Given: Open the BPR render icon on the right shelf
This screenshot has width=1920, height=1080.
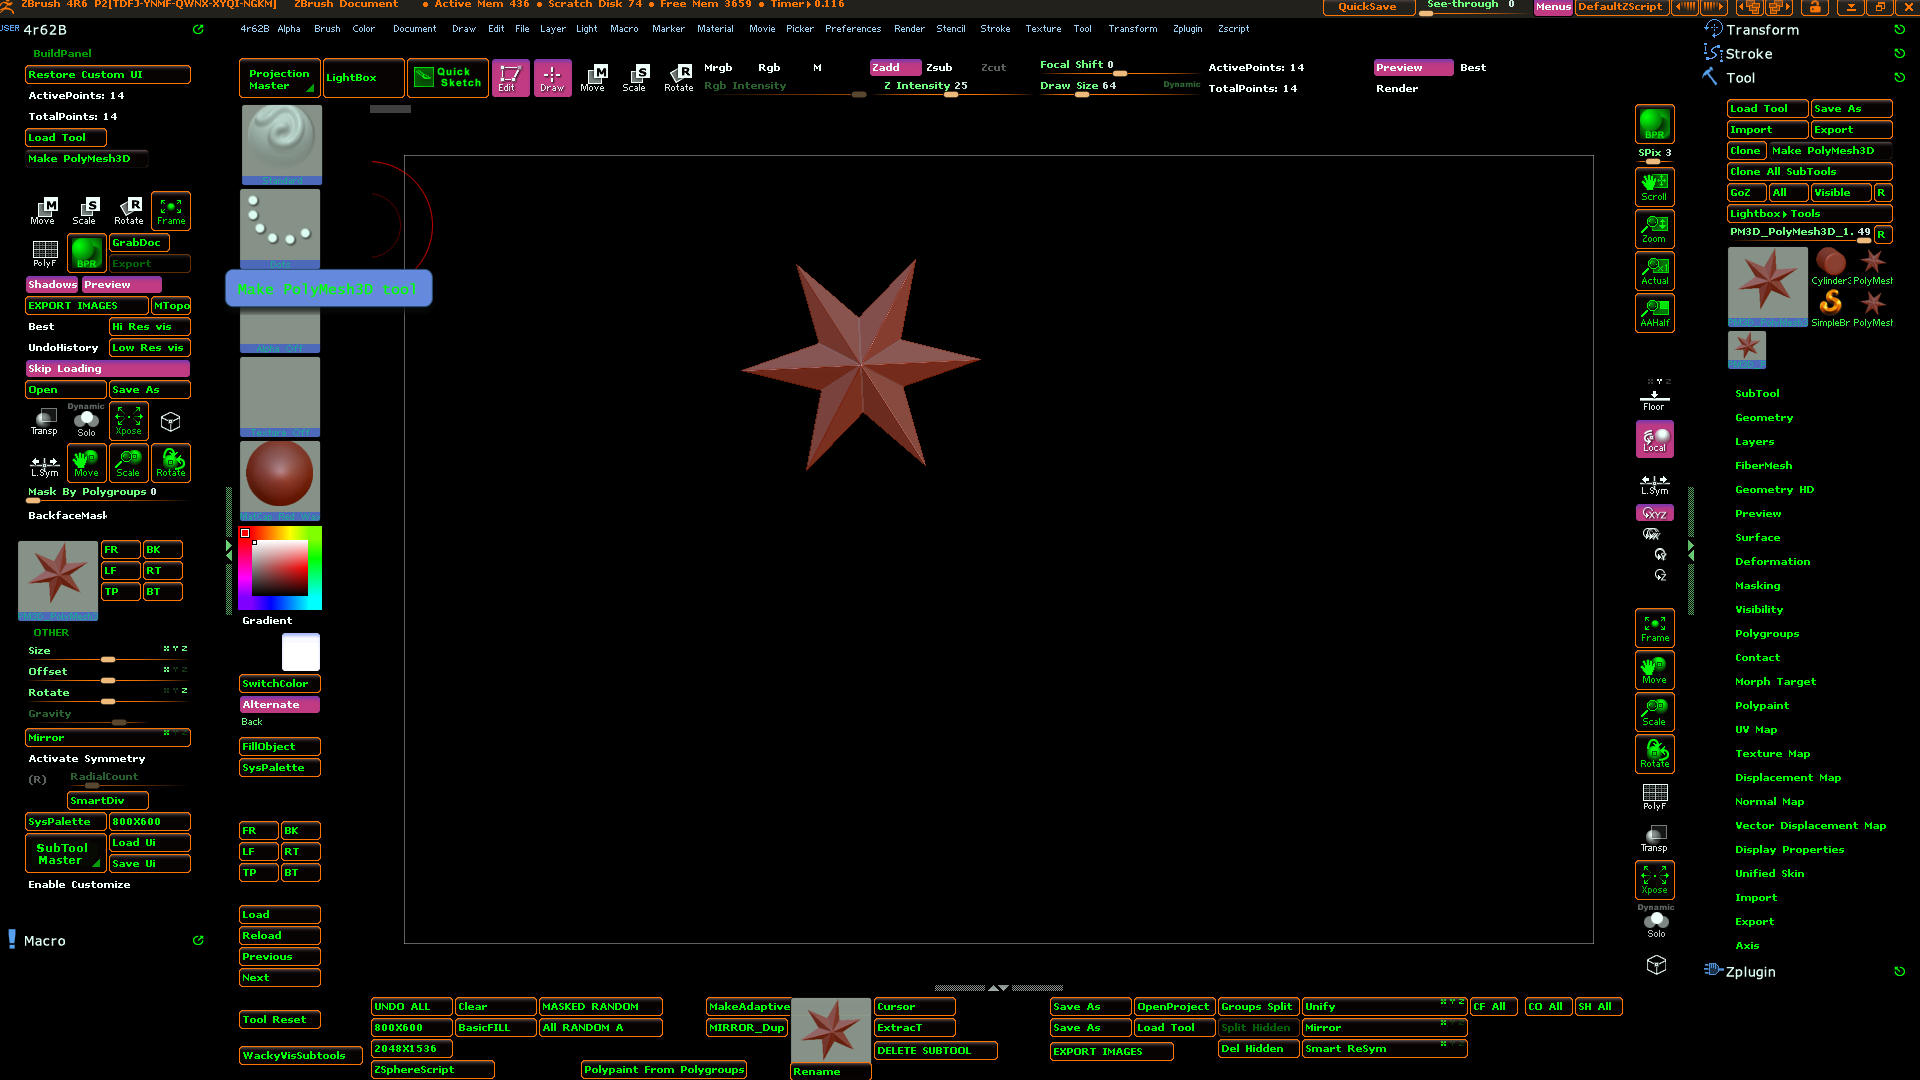Looking at the screenshot, I should coord(1654,124).
